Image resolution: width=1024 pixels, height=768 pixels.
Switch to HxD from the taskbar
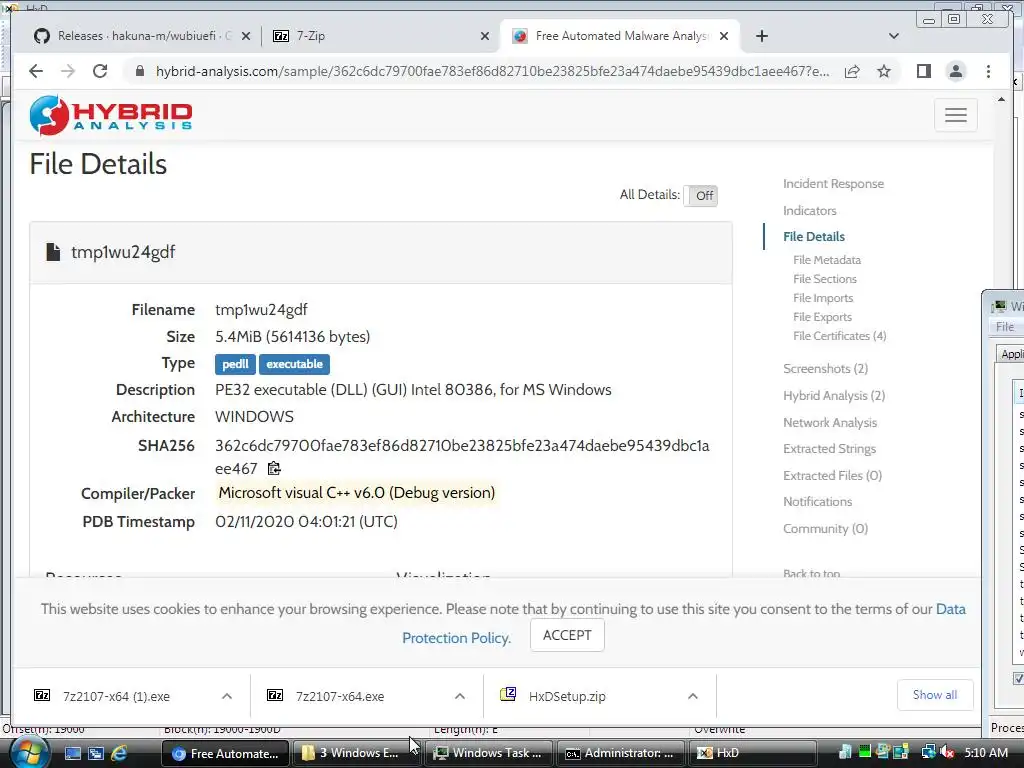pyautogui.click(x=752, y=753)
